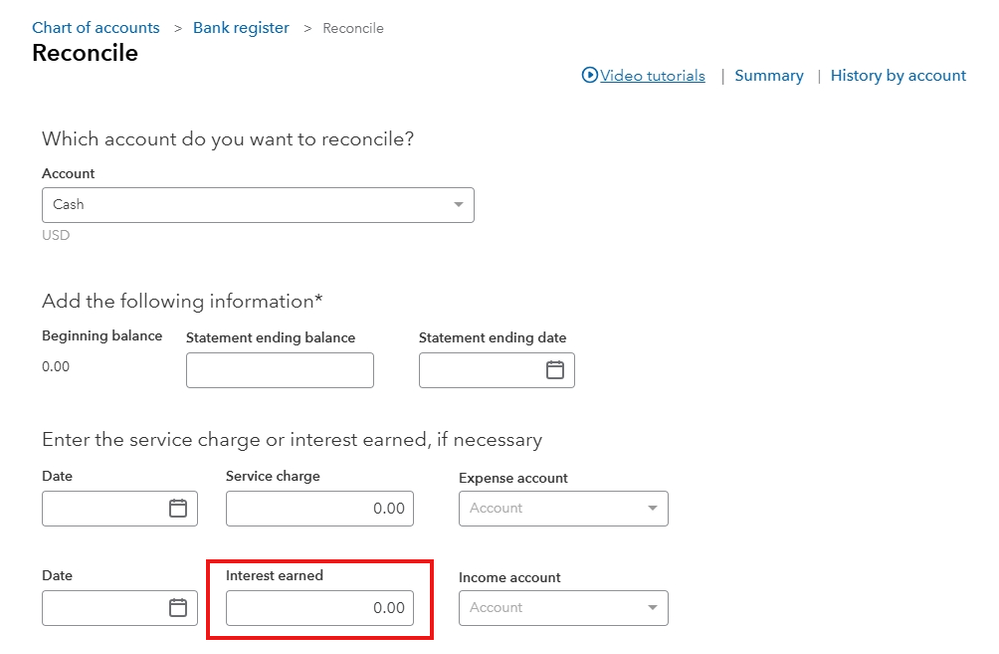Click the Interest earned amount field
This screenshot has width=999, height=654.
click(319, 607)
